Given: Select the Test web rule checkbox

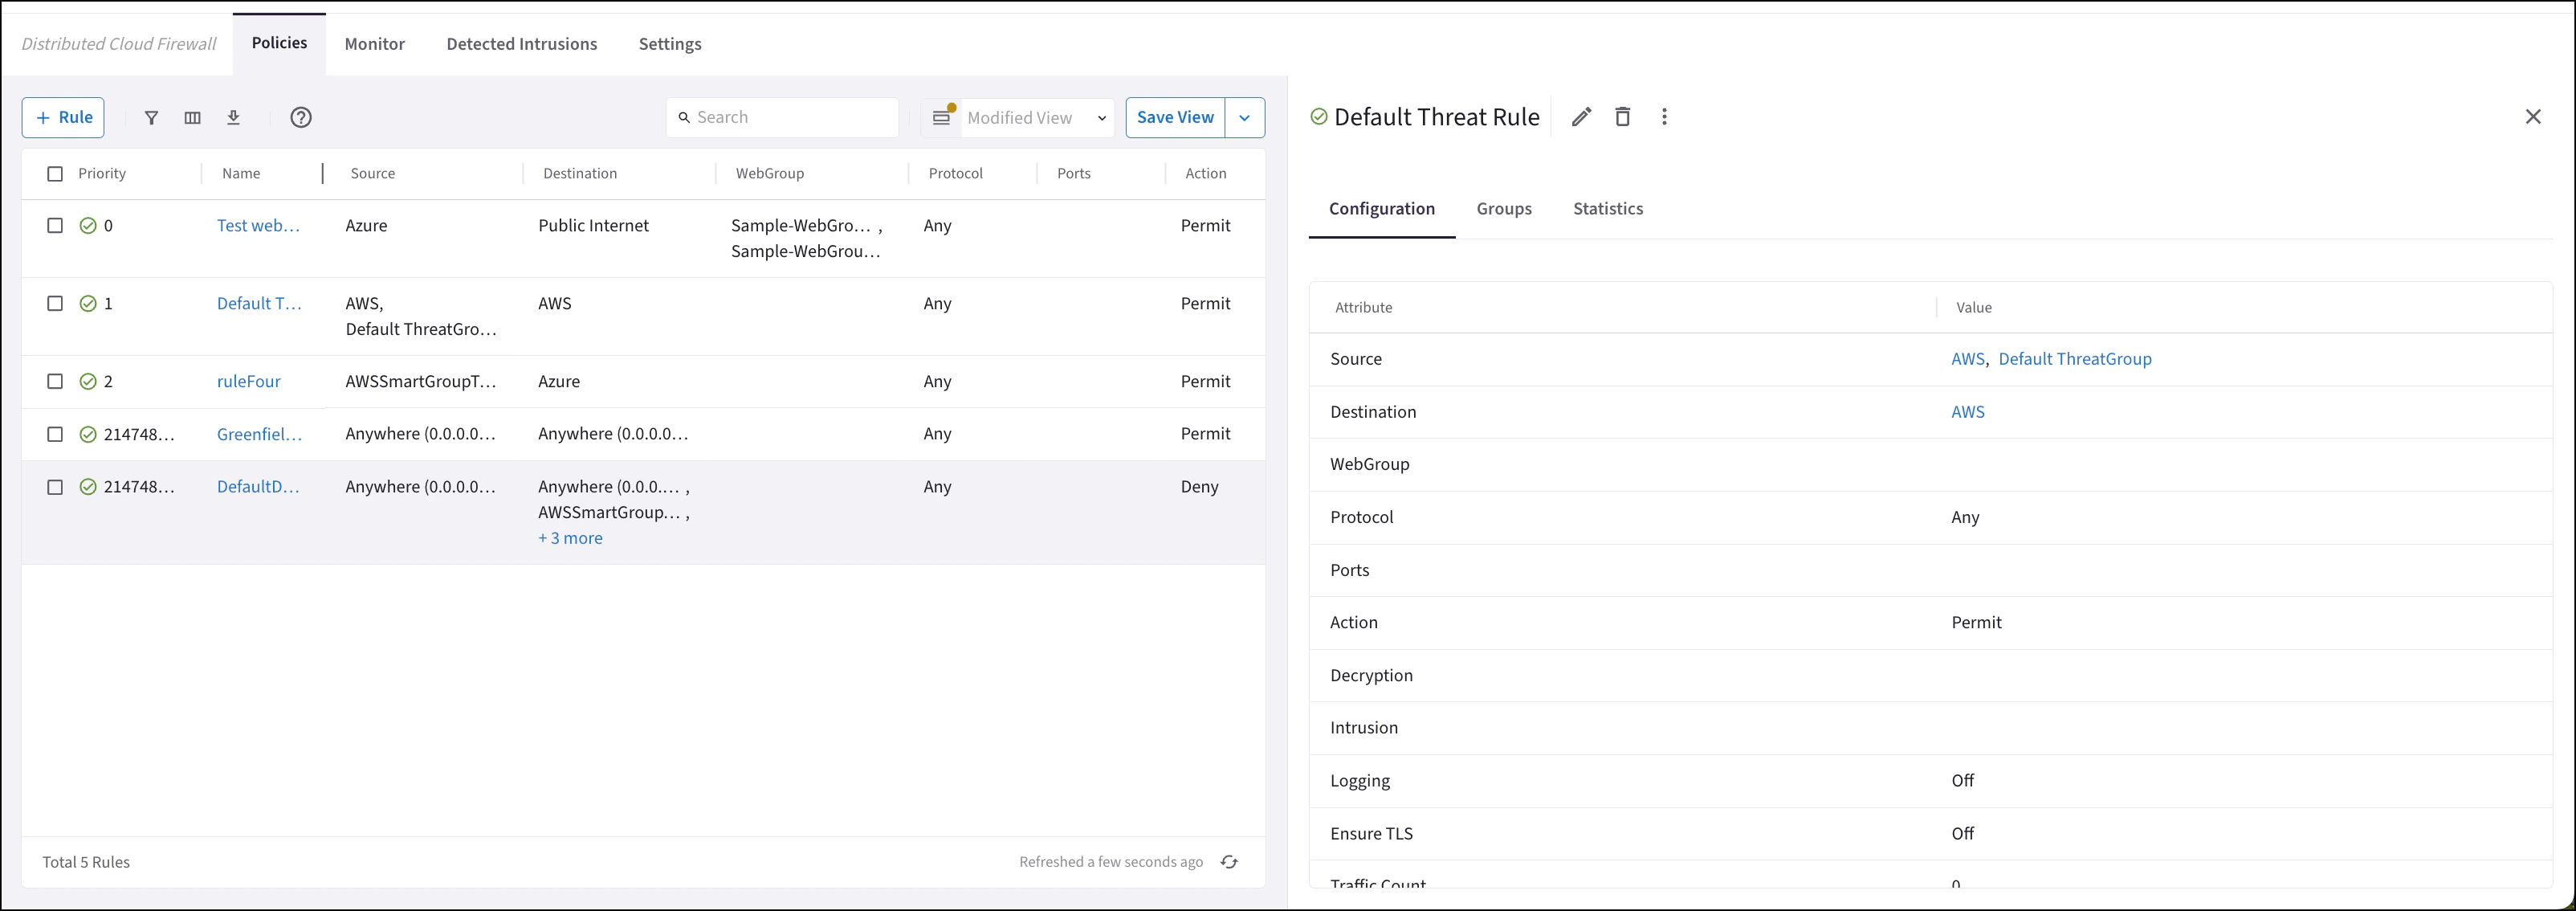Looking at the screenshot, I should coord(55,226).
